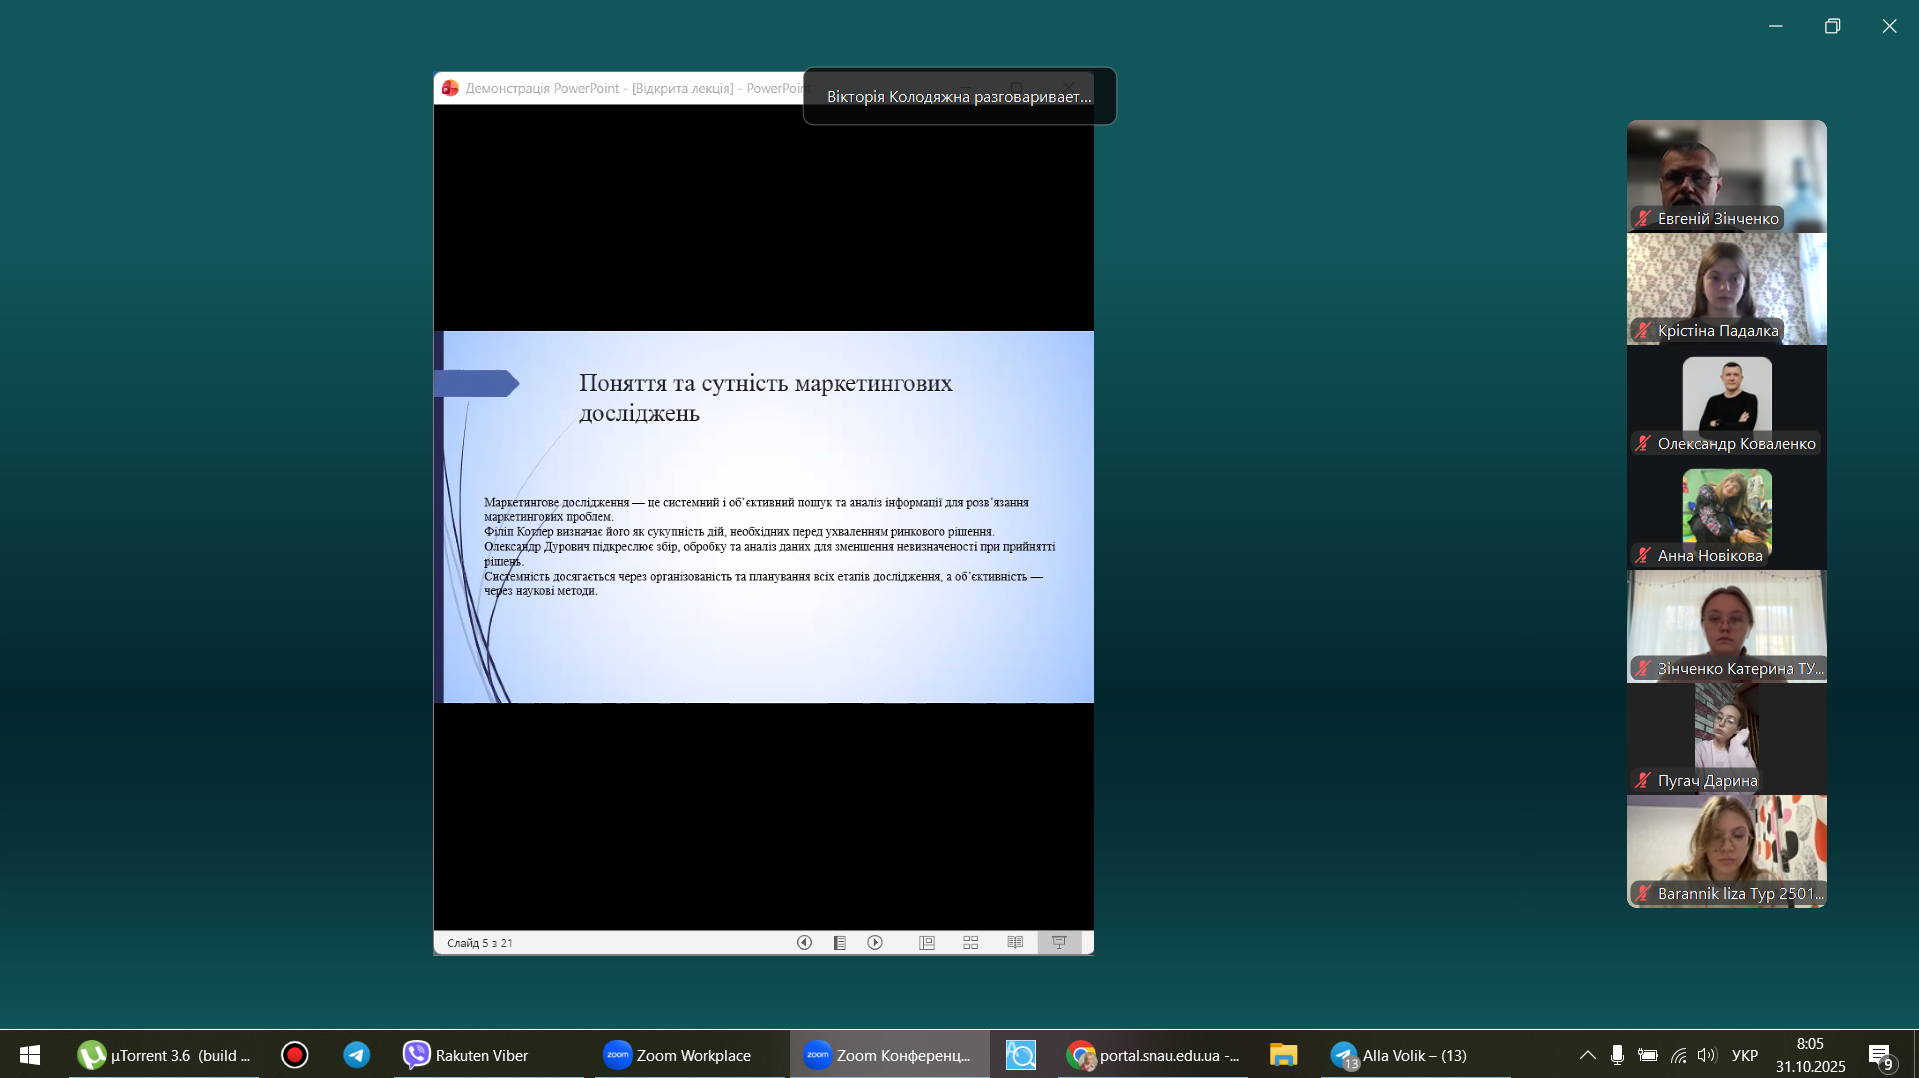Switch to Reading view icon
Viewport: 1919px width, 1078px height.
(x=1015, y=943)
